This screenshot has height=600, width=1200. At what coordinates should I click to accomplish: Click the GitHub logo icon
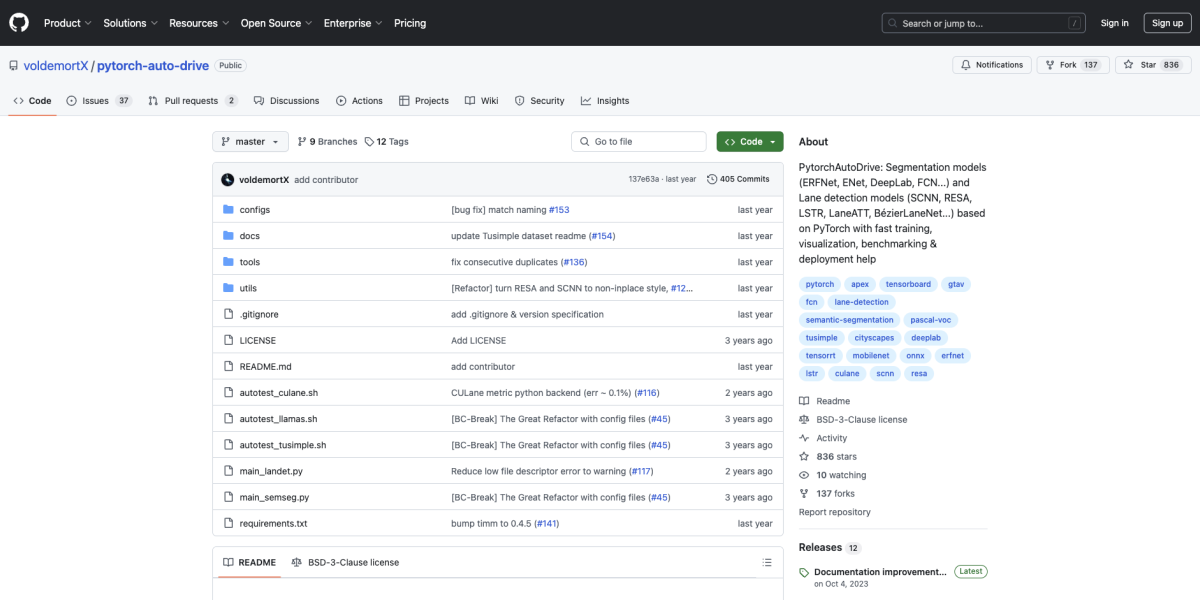19,22
